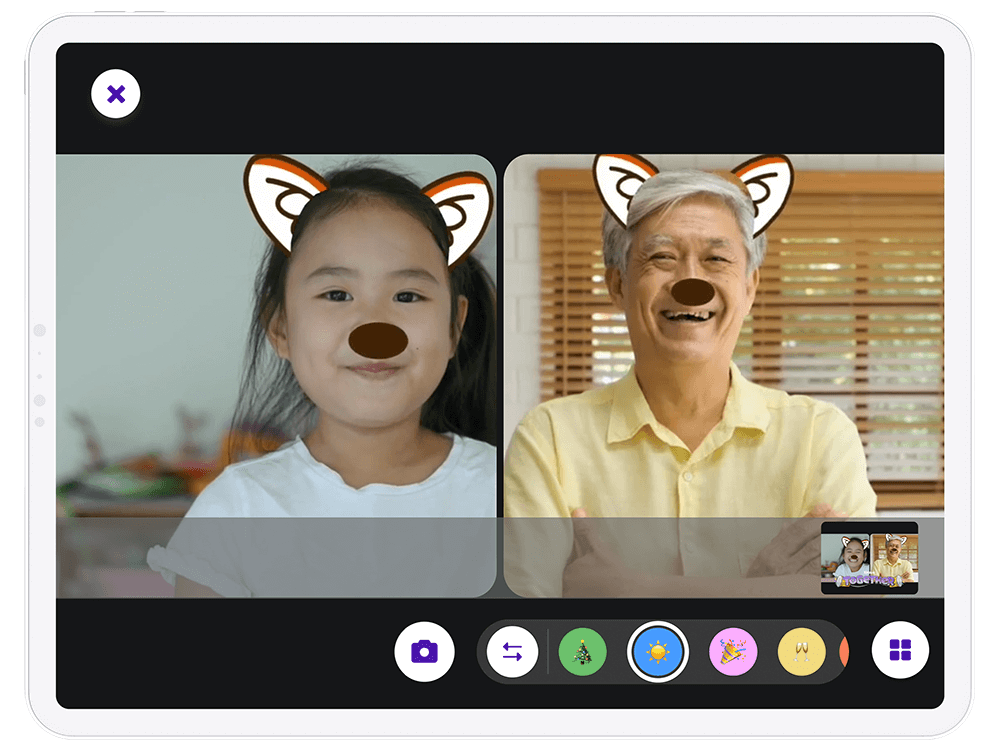Click the divider line in the filter tray
The image size is (1000, 750).
click(548, 652)
